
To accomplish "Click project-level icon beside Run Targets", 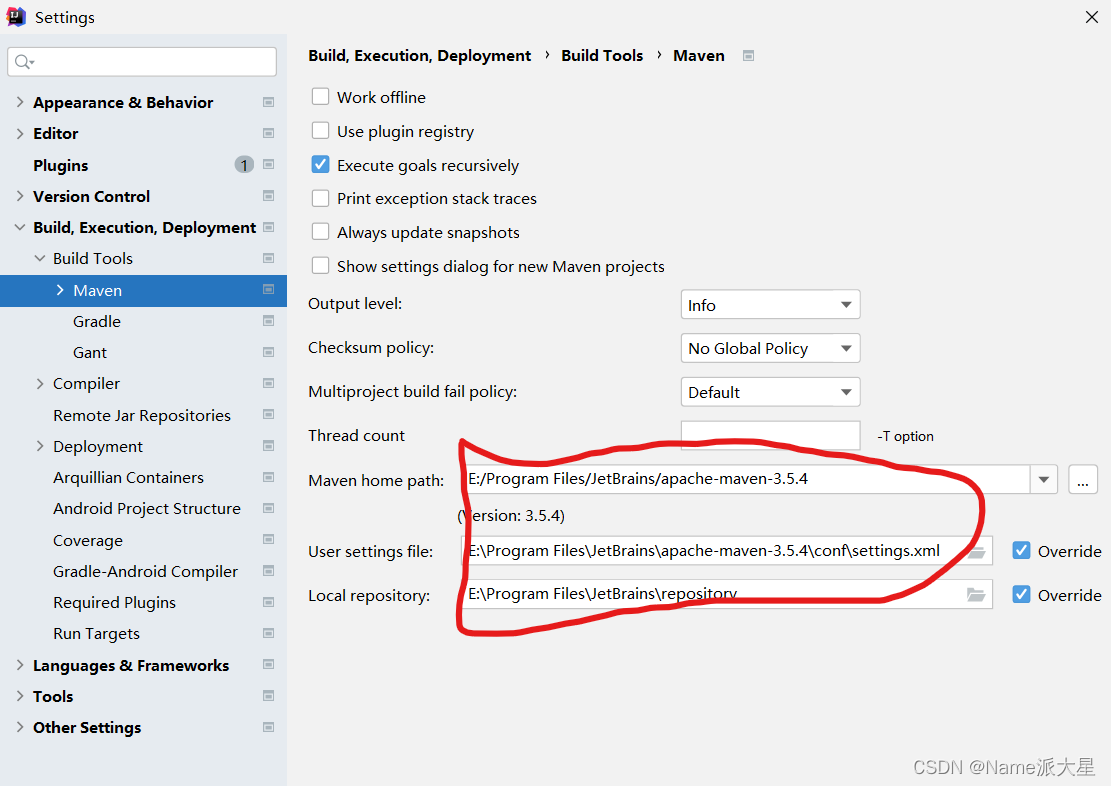I will point(269,633).
